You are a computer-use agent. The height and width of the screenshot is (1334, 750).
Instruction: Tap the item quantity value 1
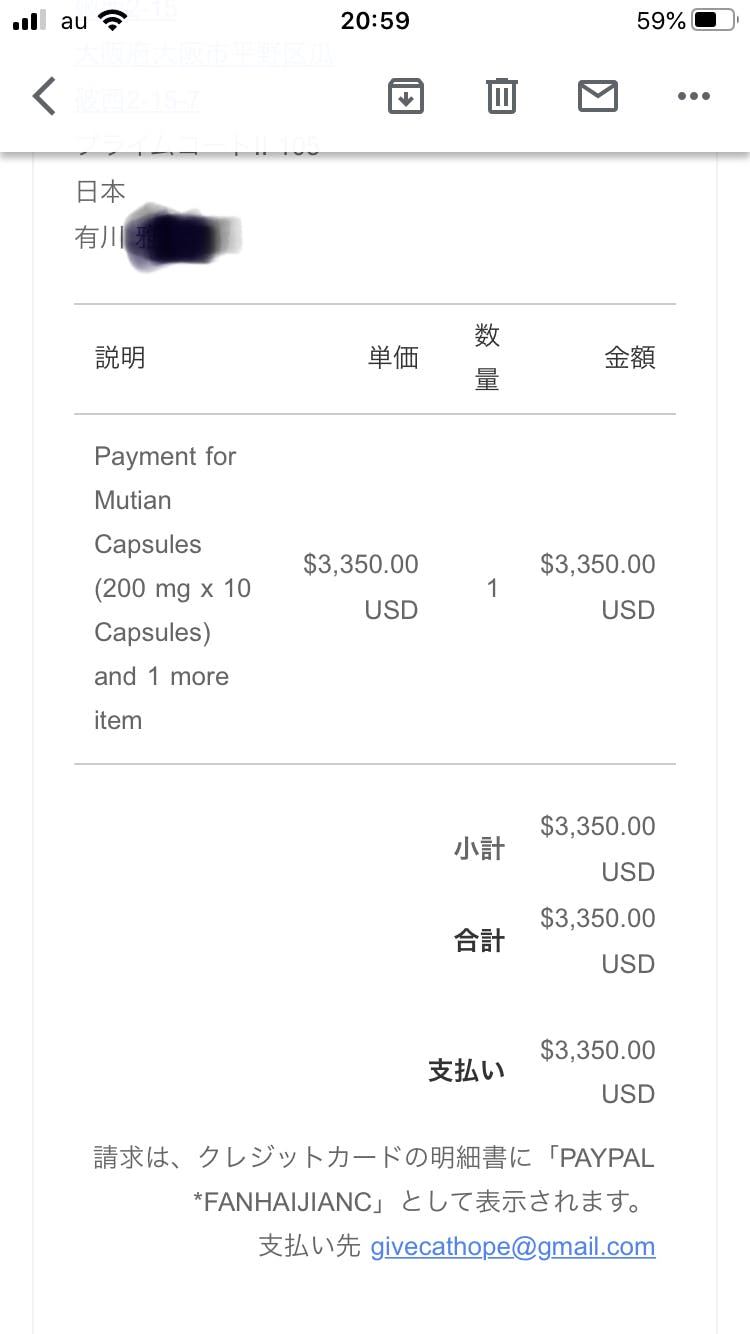coord(492,588)
